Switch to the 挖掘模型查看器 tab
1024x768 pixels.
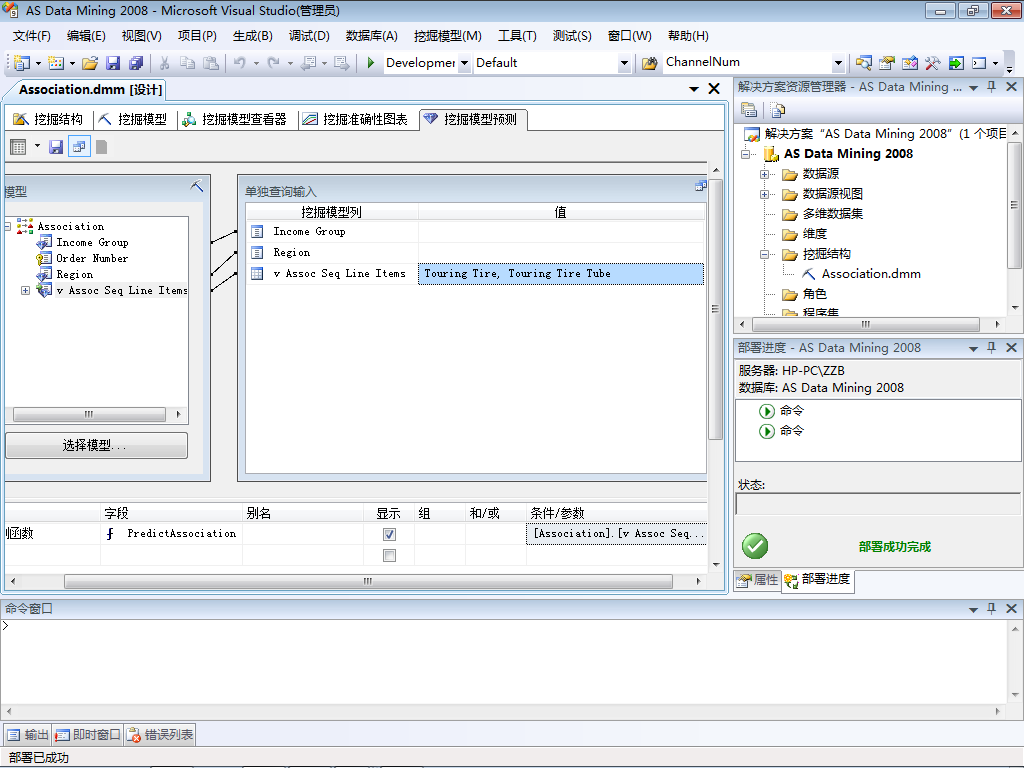pos(234,119)
